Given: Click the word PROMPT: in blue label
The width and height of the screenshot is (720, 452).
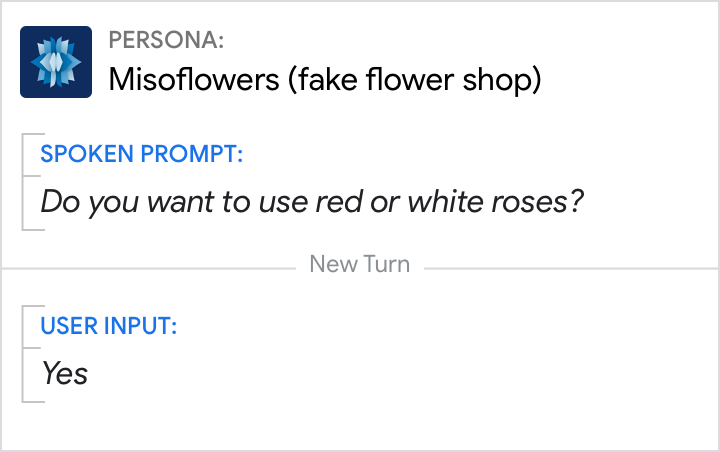Looking at the screenshot, I should pos(193,155).
